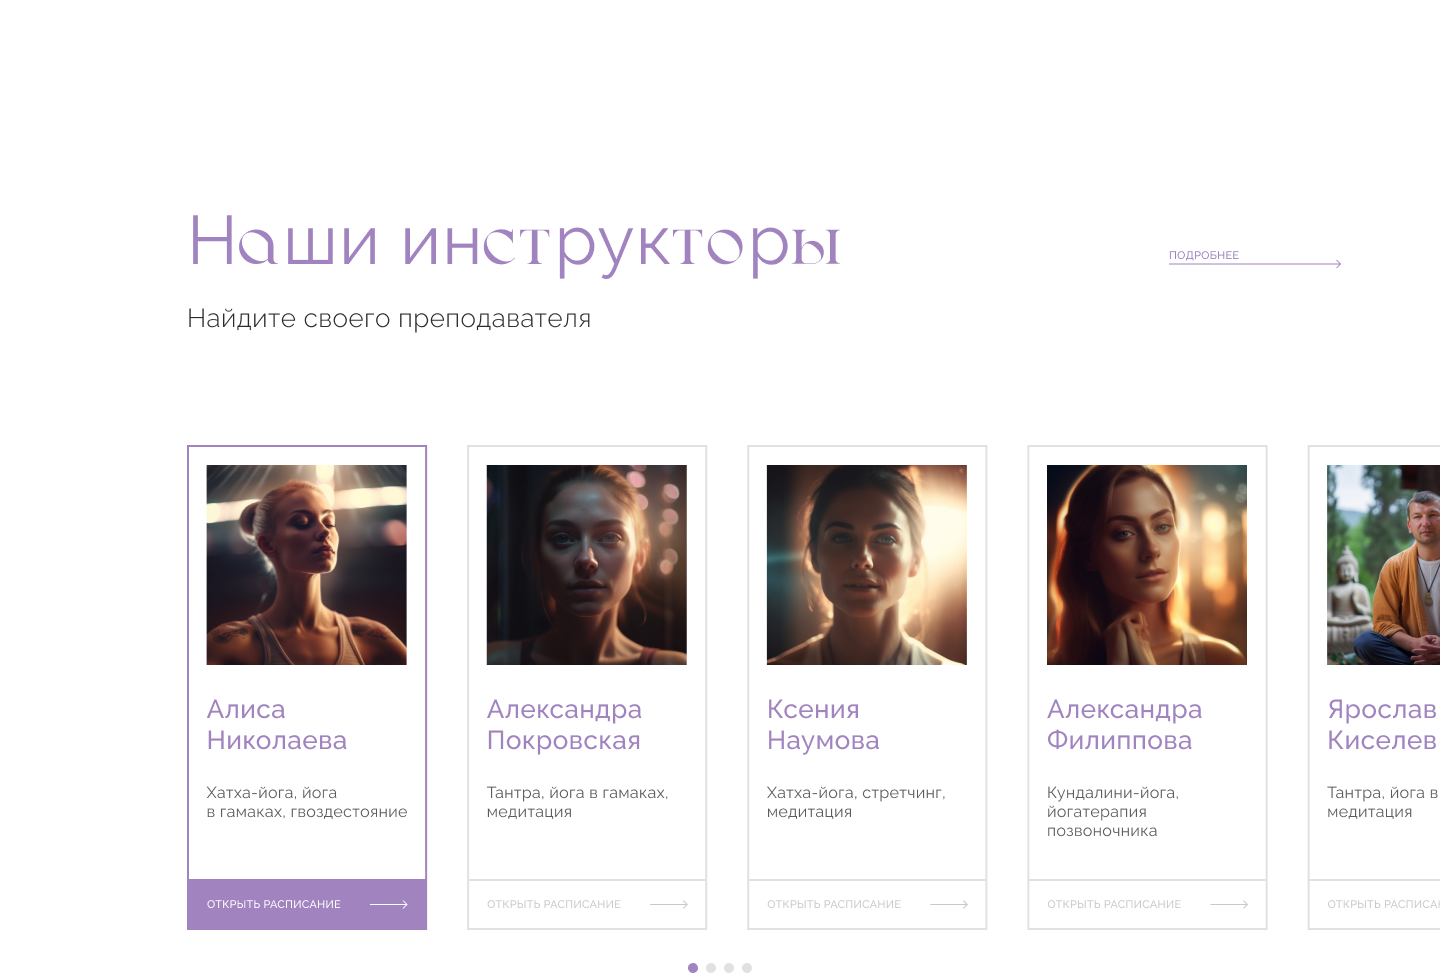Click Ксения Наумова portrait photo
This screenshot has width=1440, height=973.
pyautogui.click(x=867, y=565)
